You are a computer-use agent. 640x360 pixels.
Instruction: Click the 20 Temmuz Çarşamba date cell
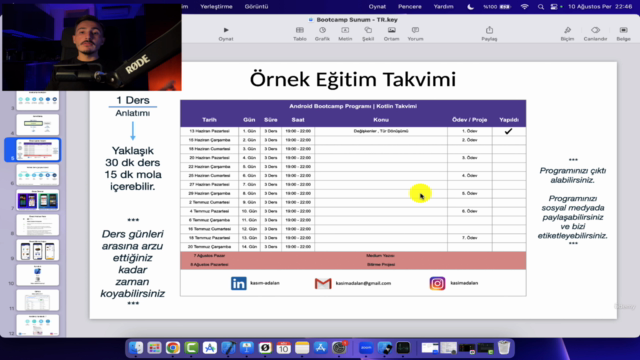[x=209, y=247]
